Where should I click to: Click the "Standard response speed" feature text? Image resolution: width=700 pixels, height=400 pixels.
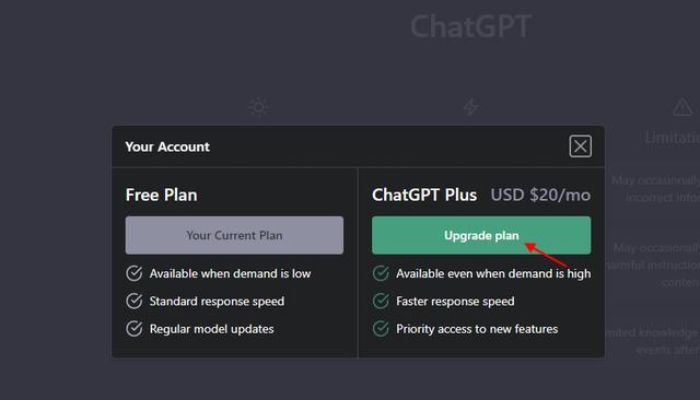tap(217, 301)
